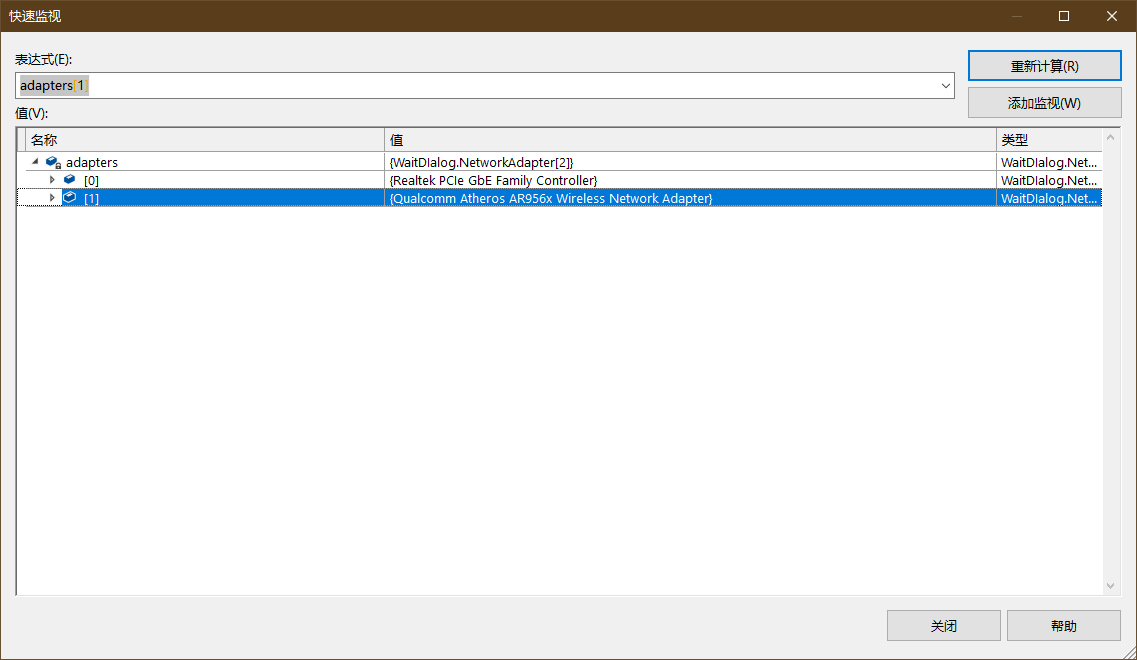This screenshot has height=660, width=1137.
Task: Click the type cell of [1] row
Action: click(x=1049, y=198)
